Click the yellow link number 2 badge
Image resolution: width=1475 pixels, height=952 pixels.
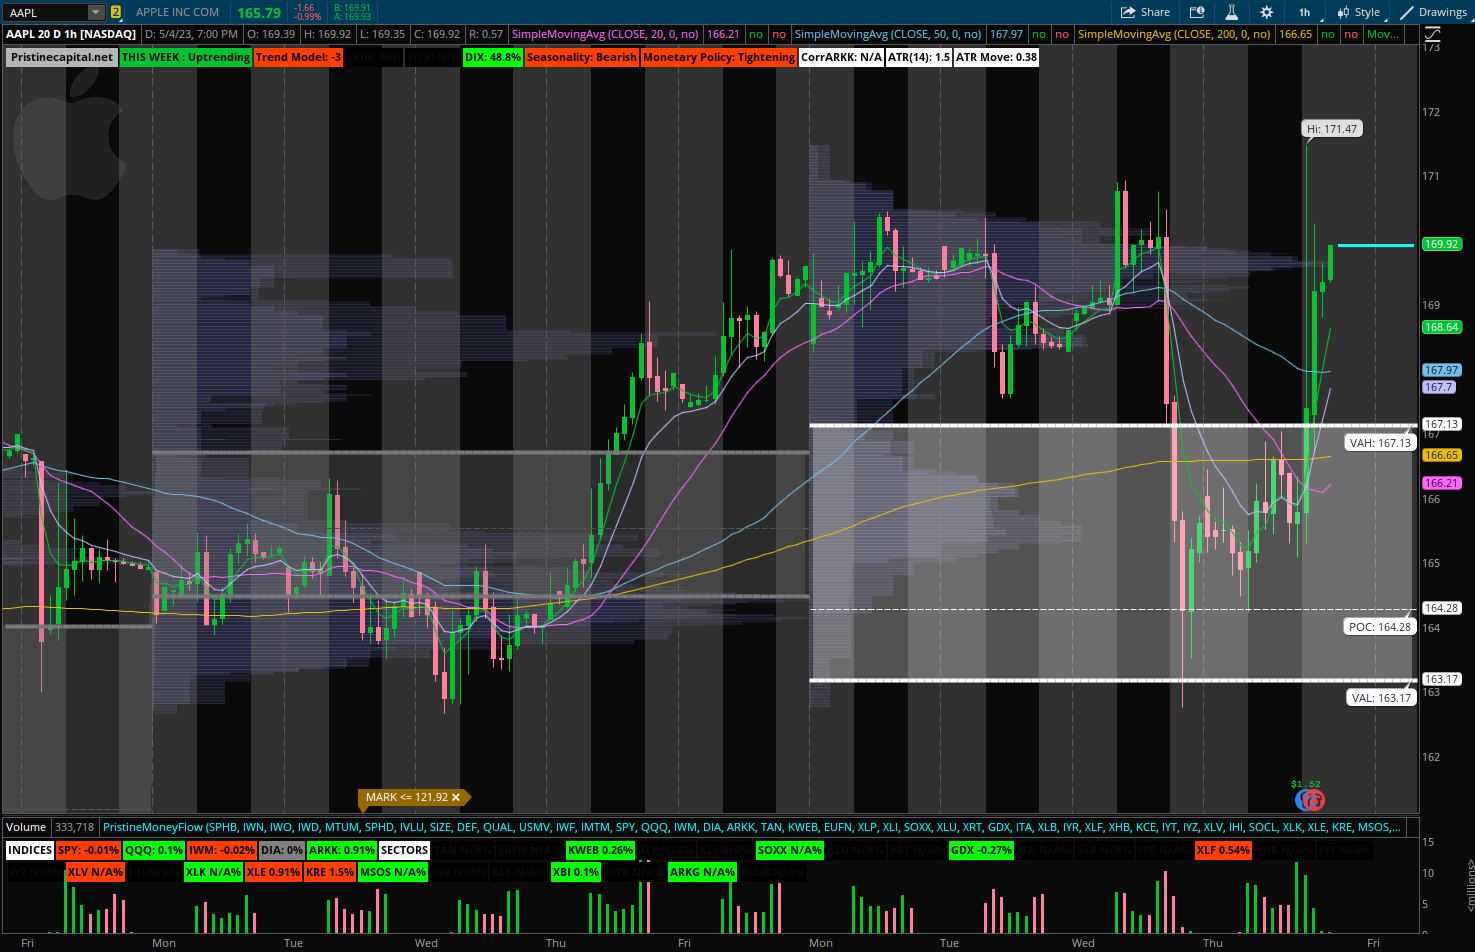click(x=116, y=12)
